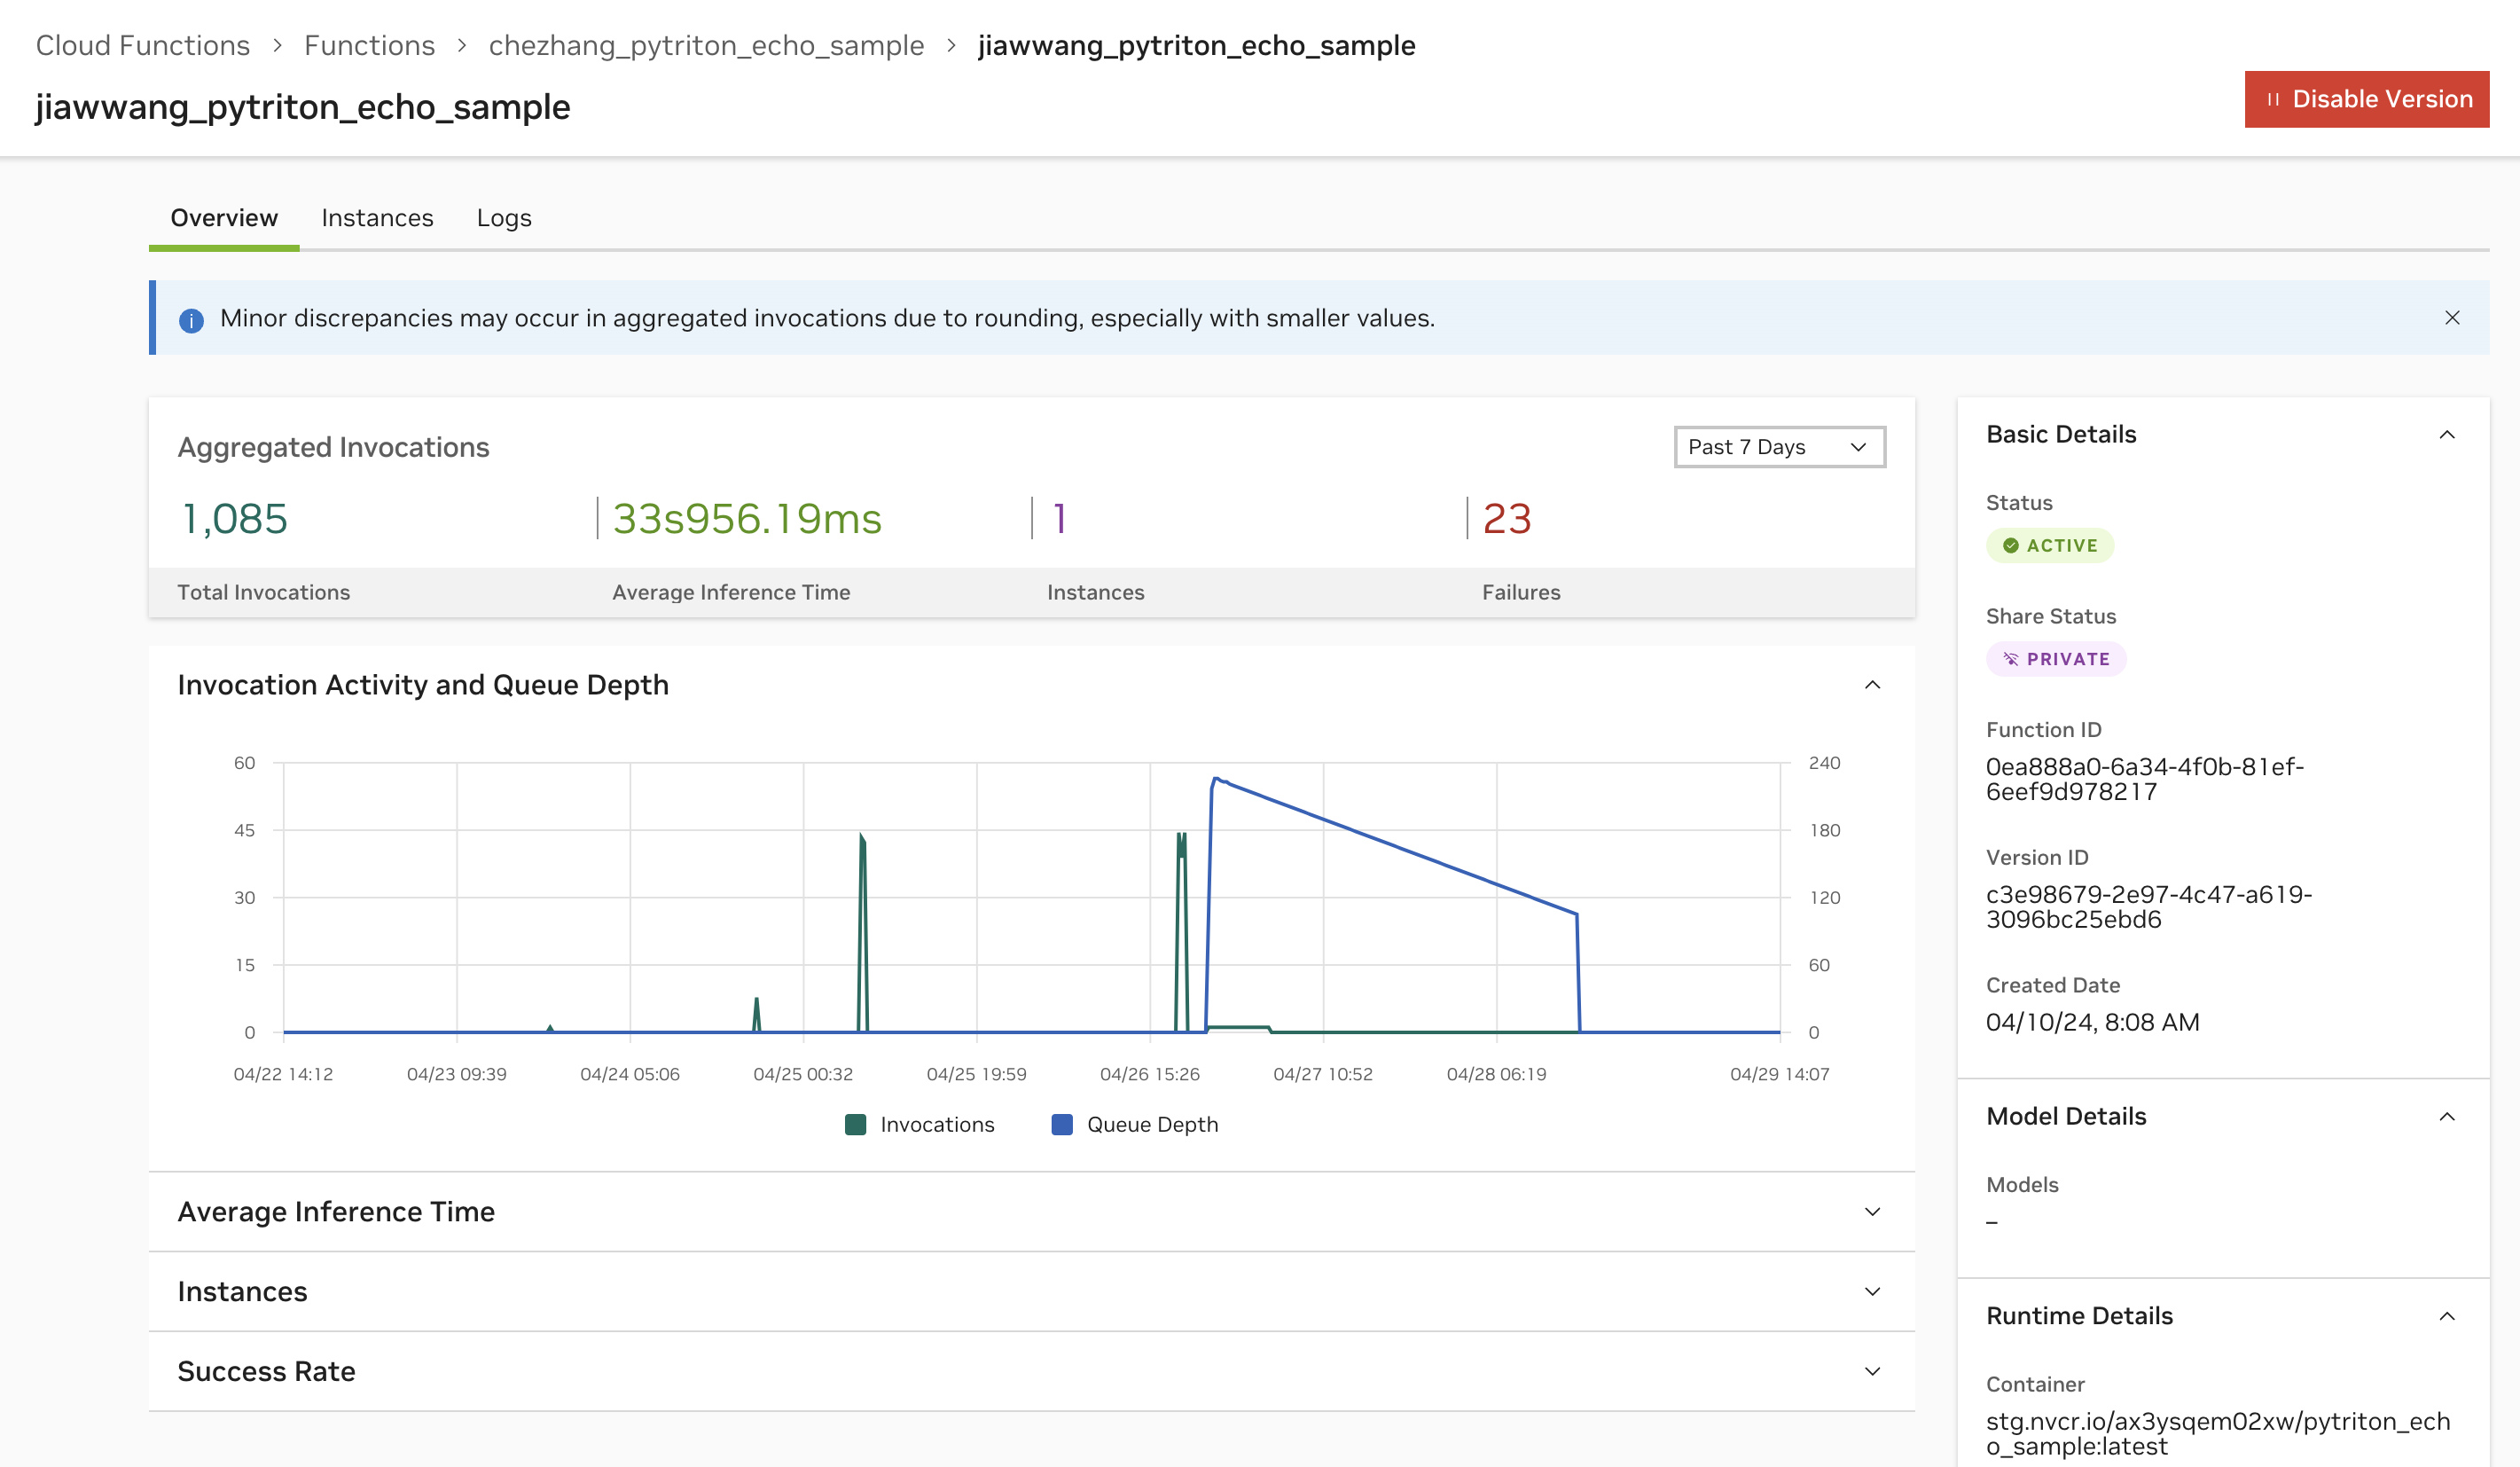This screenshot has width=2520, height=1467.
Task: Click the Average Inference Time metric label
Action: [731, 592]
